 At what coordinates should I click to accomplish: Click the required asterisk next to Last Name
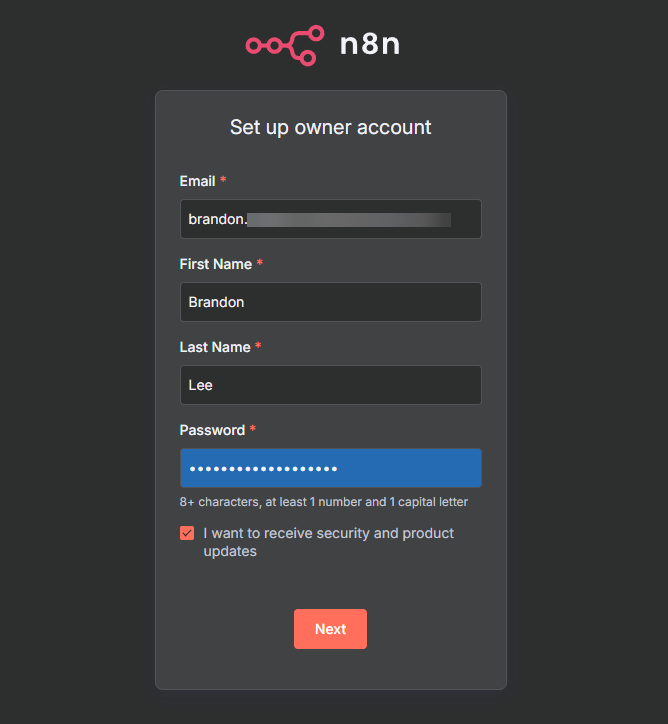259,347
